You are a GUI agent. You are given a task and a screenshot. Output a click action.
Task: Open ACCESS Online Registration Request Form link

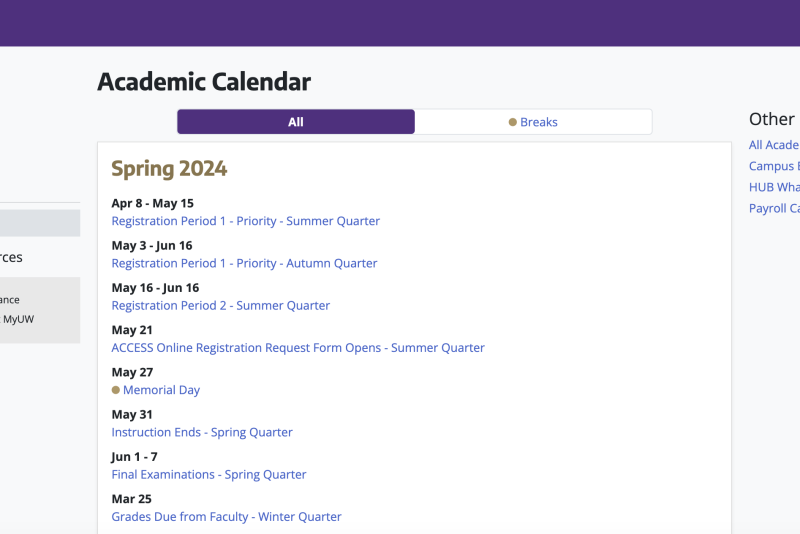pyautogui.click(x=298, y=348)
